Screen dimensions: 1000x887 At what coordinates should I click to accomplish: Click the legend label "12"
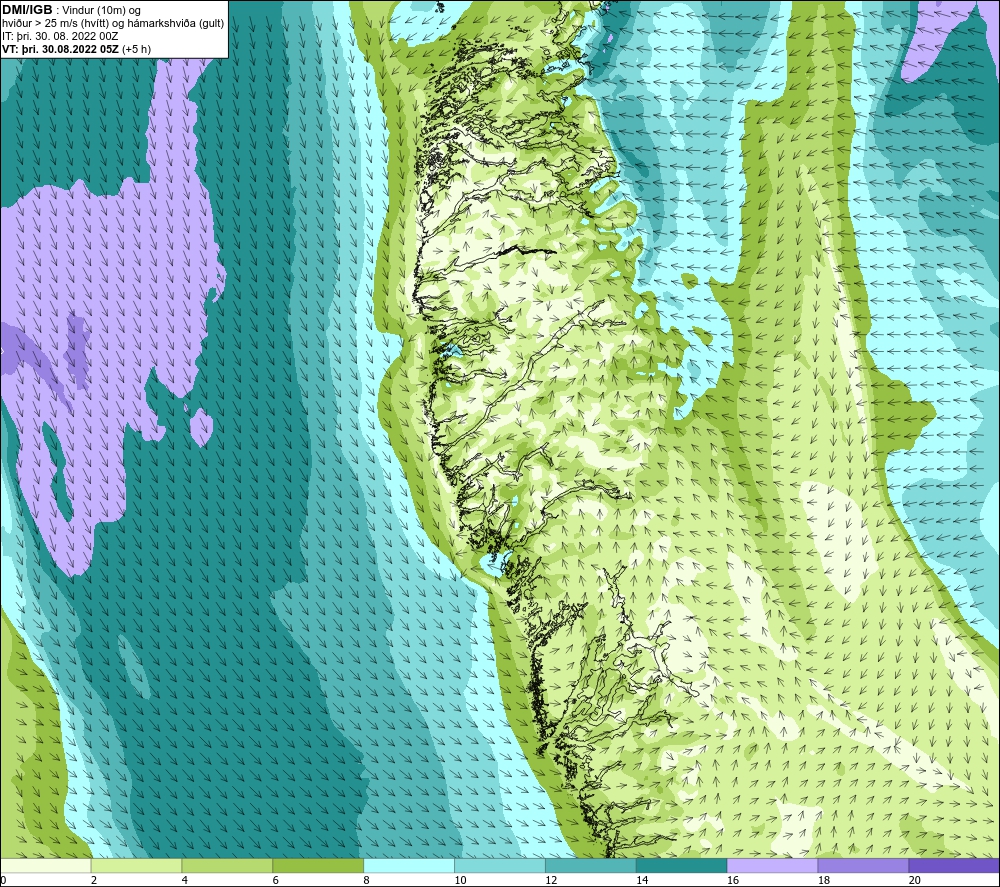click(551, 880)
